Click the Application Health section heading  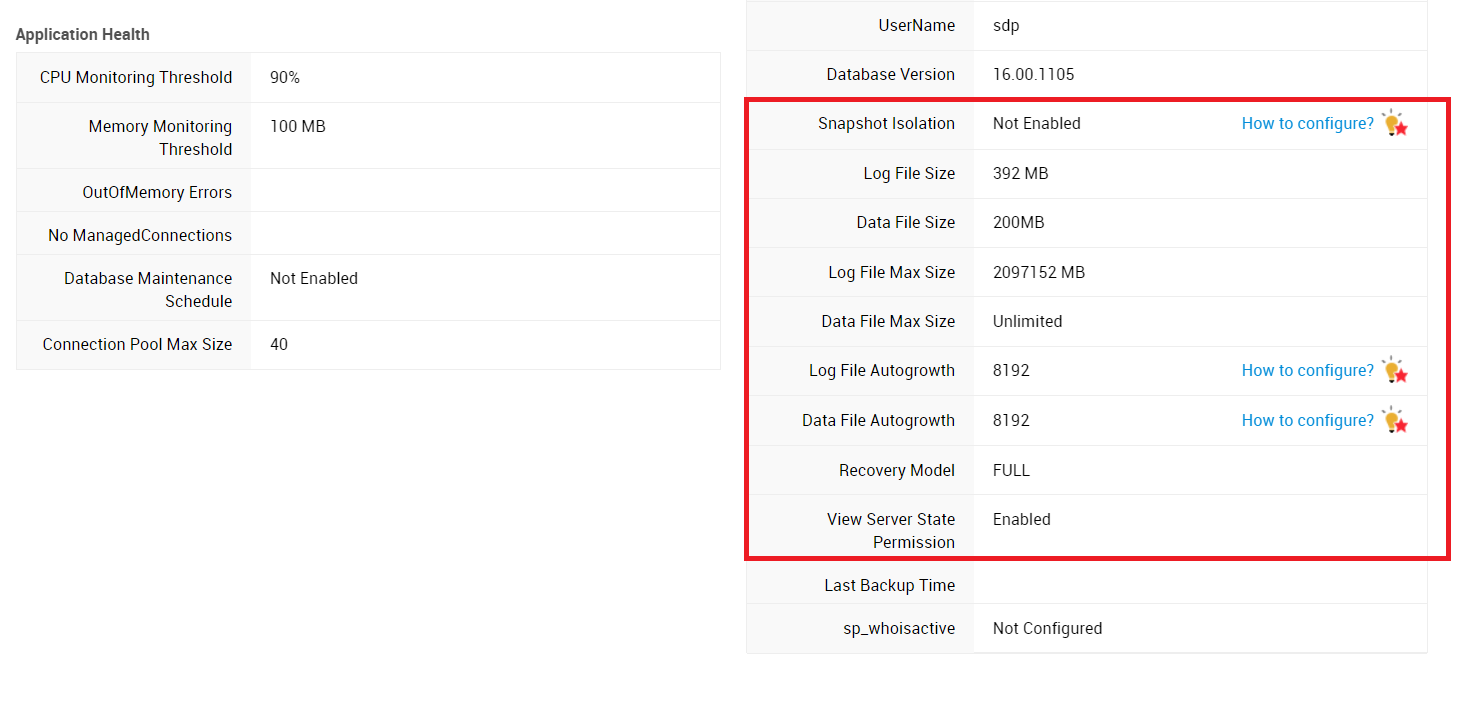tap(83, 35)
